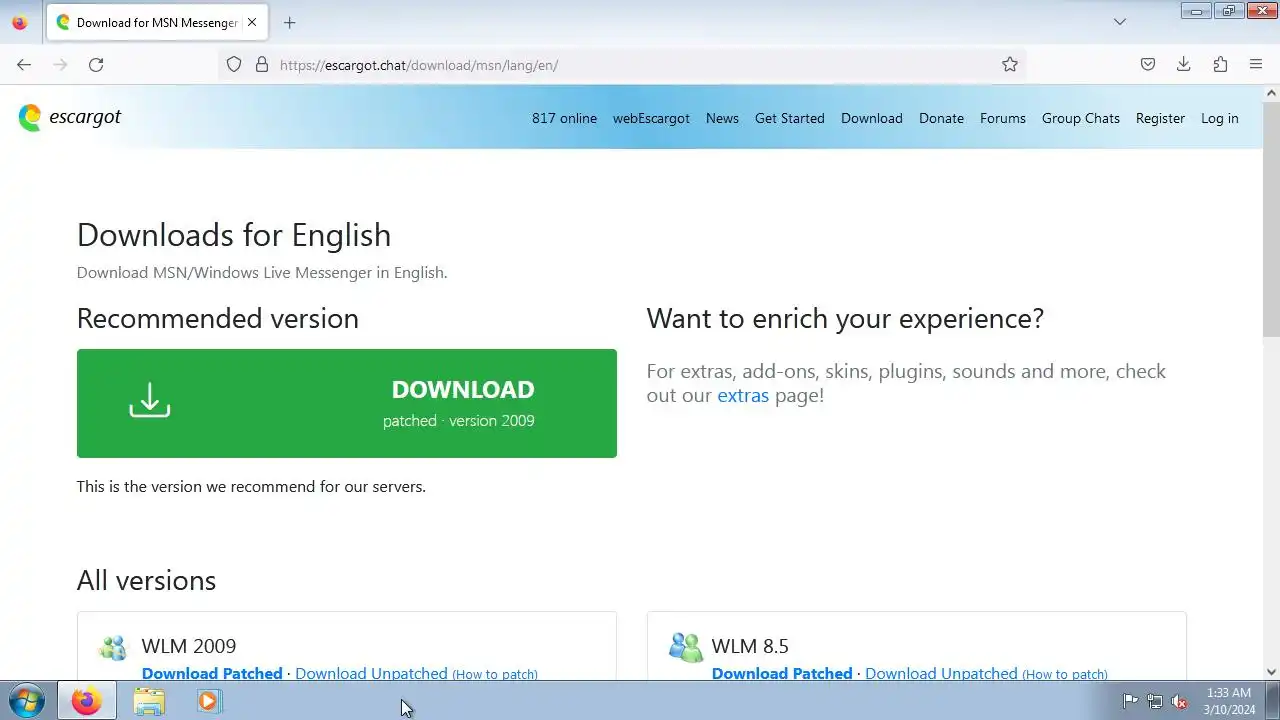Click the network tray icon

1155,701
